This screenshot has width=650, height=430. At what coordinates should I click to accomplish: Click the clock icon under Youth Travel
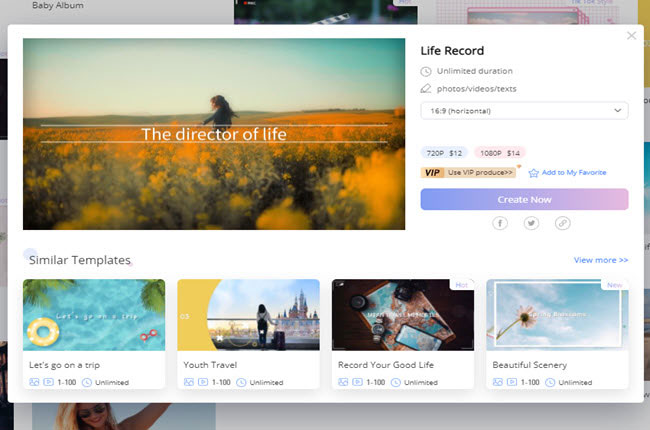(x=241, y=382)
